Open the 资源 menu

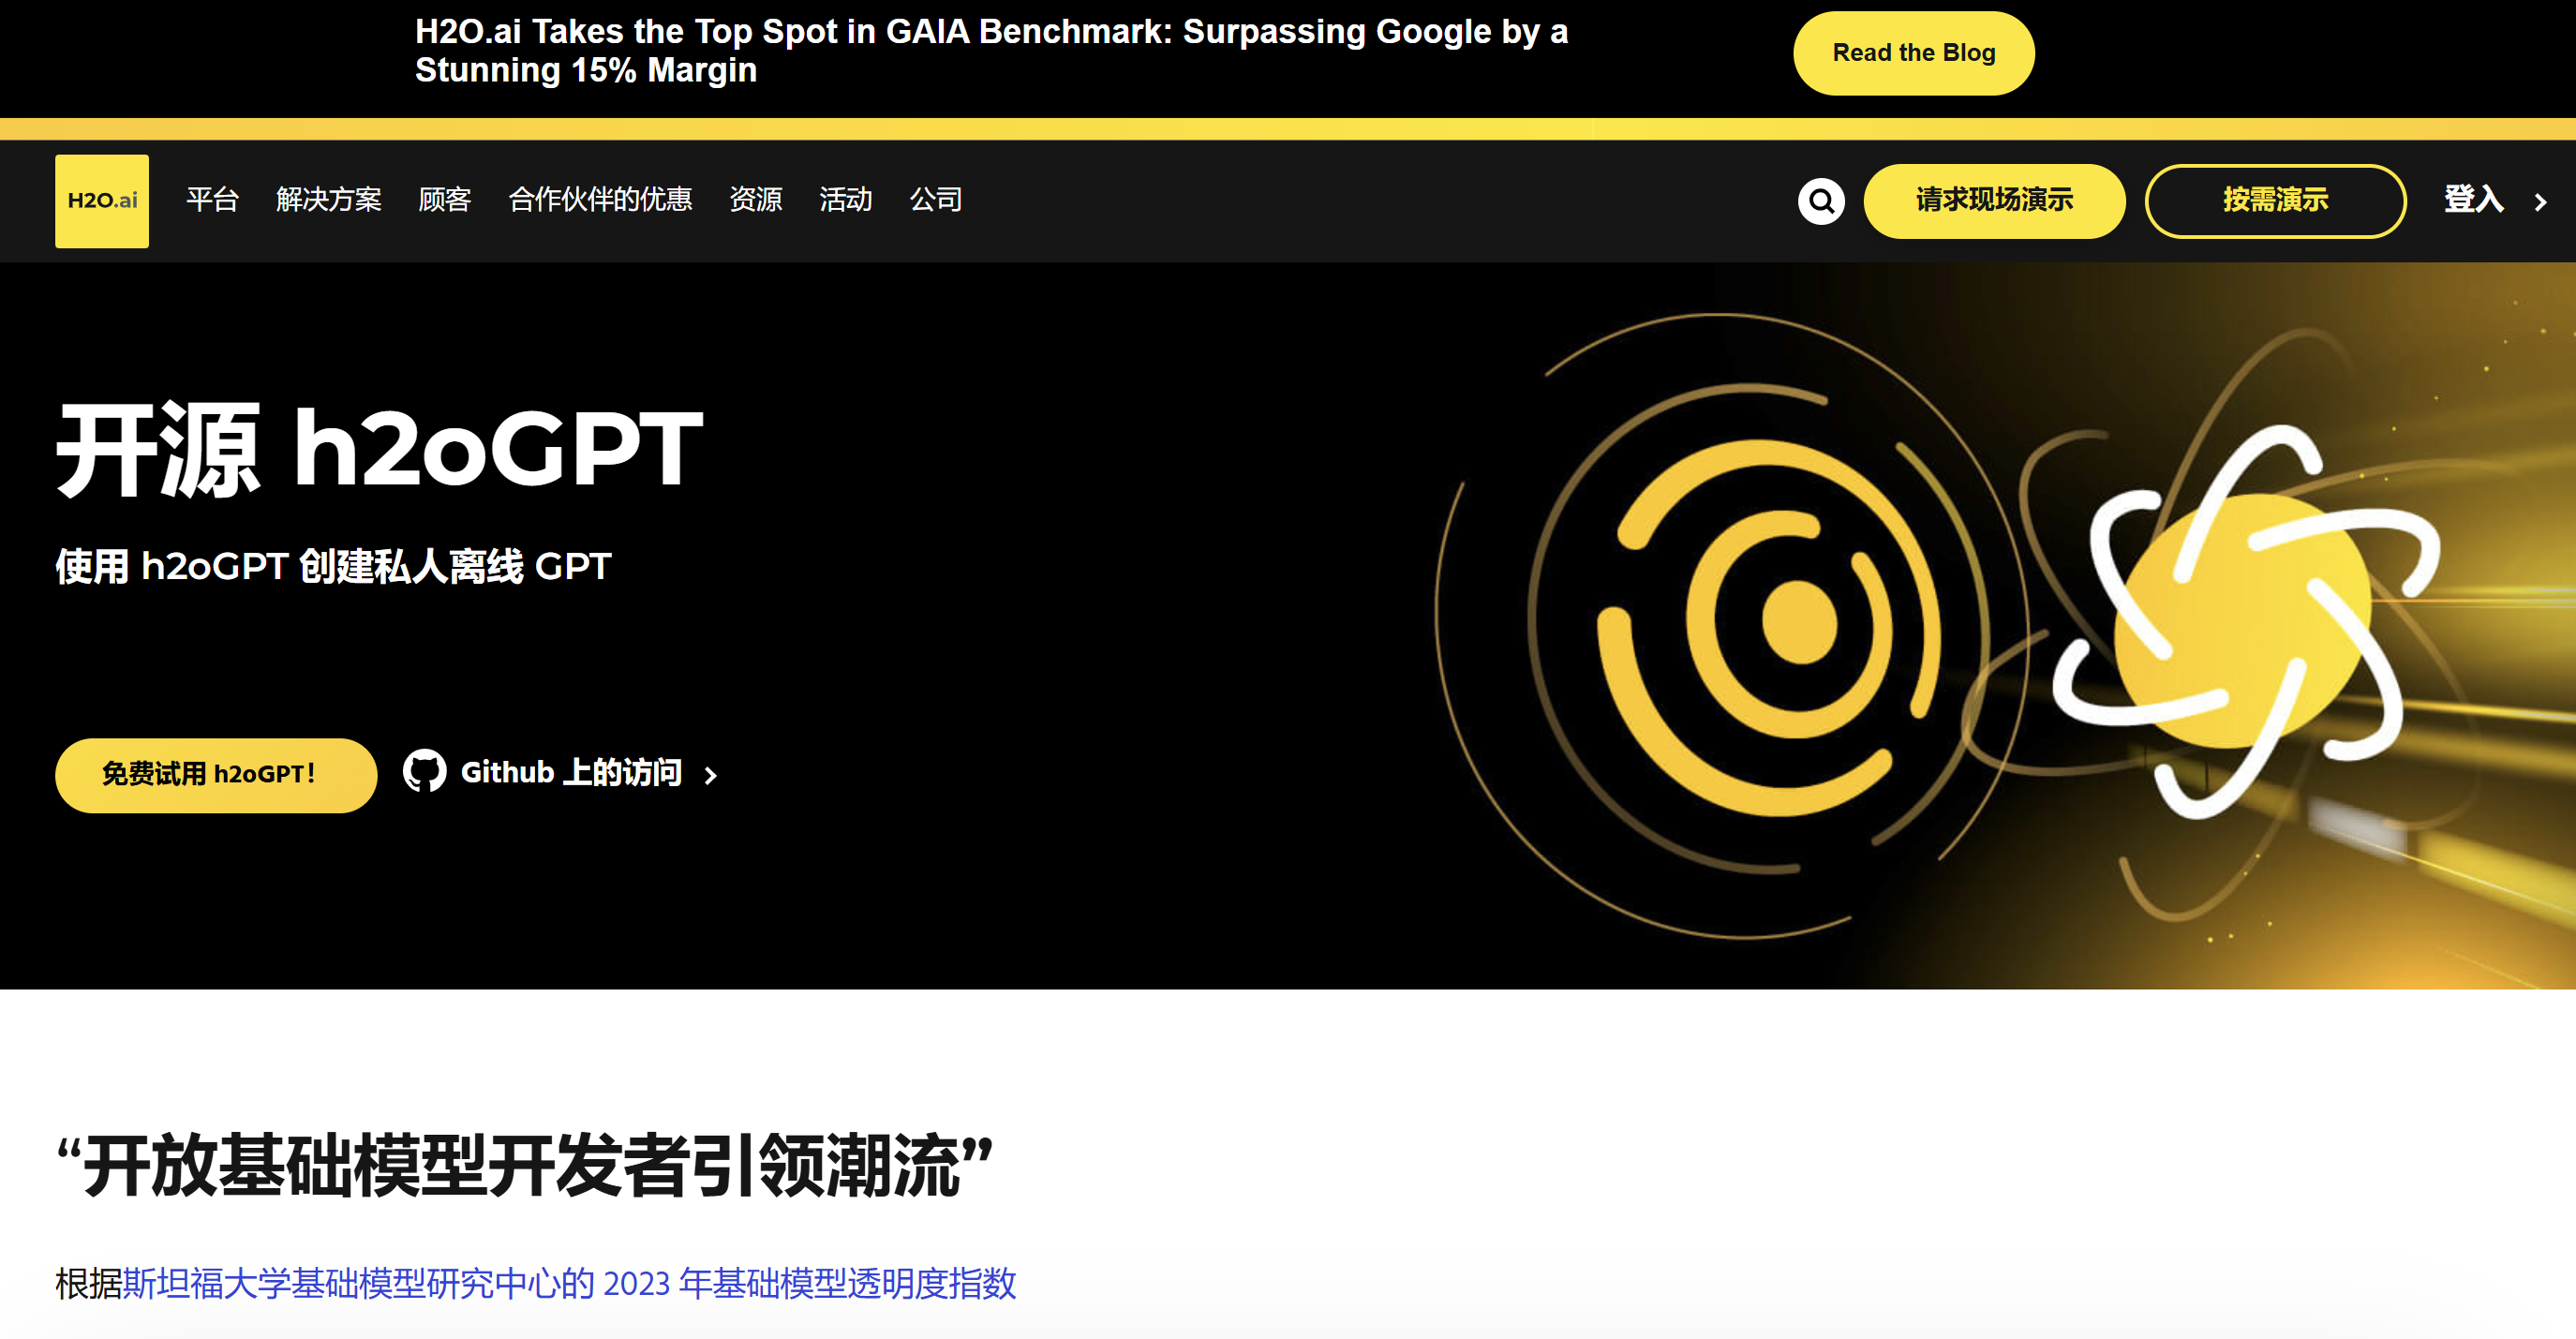coord(755,200)
